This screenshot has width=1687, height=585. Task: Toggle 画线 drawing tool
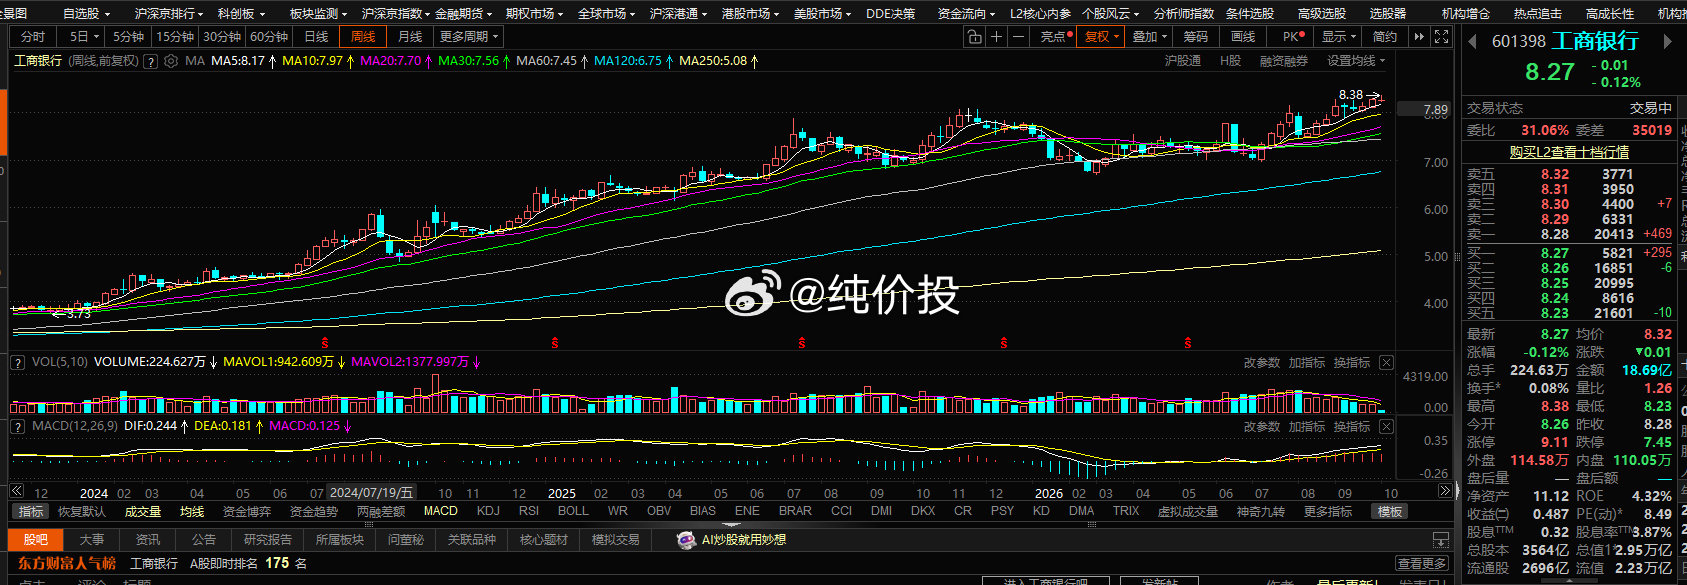1243,37
